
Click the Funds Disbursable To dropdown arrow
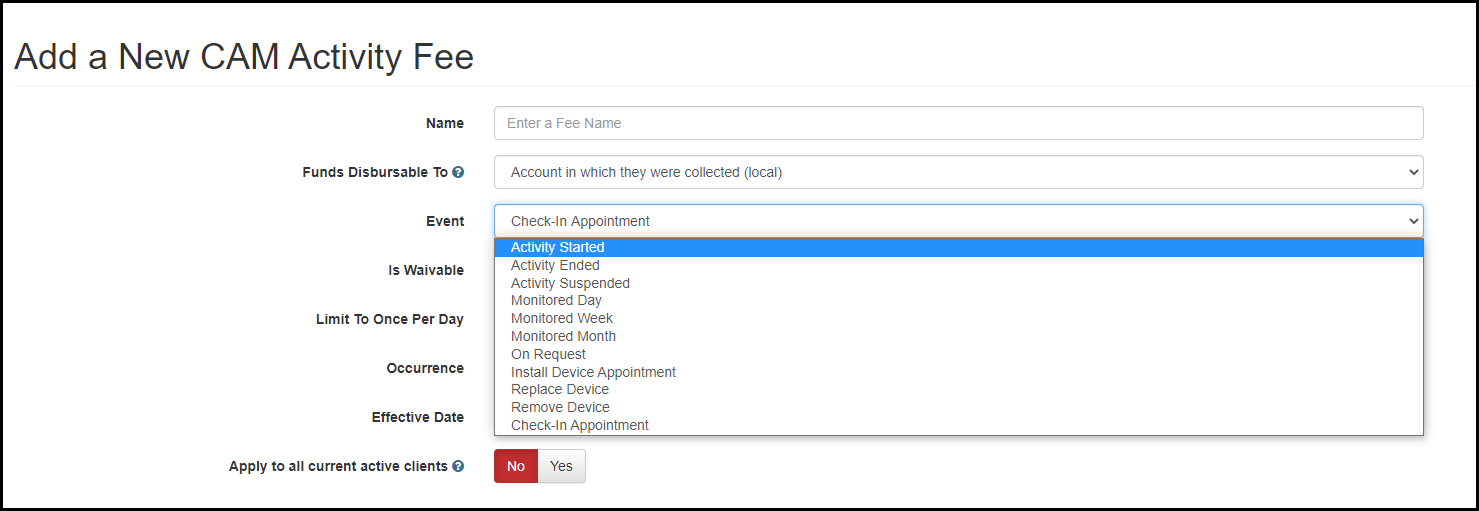click(x=1413, y=172)
